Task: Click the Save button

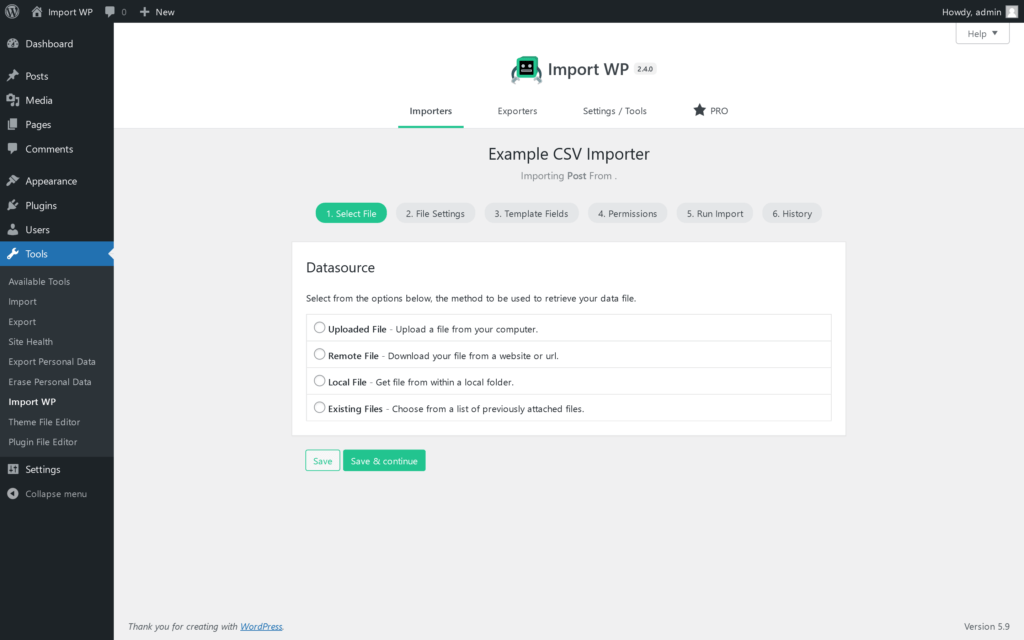Action: (x=323, y=460)
